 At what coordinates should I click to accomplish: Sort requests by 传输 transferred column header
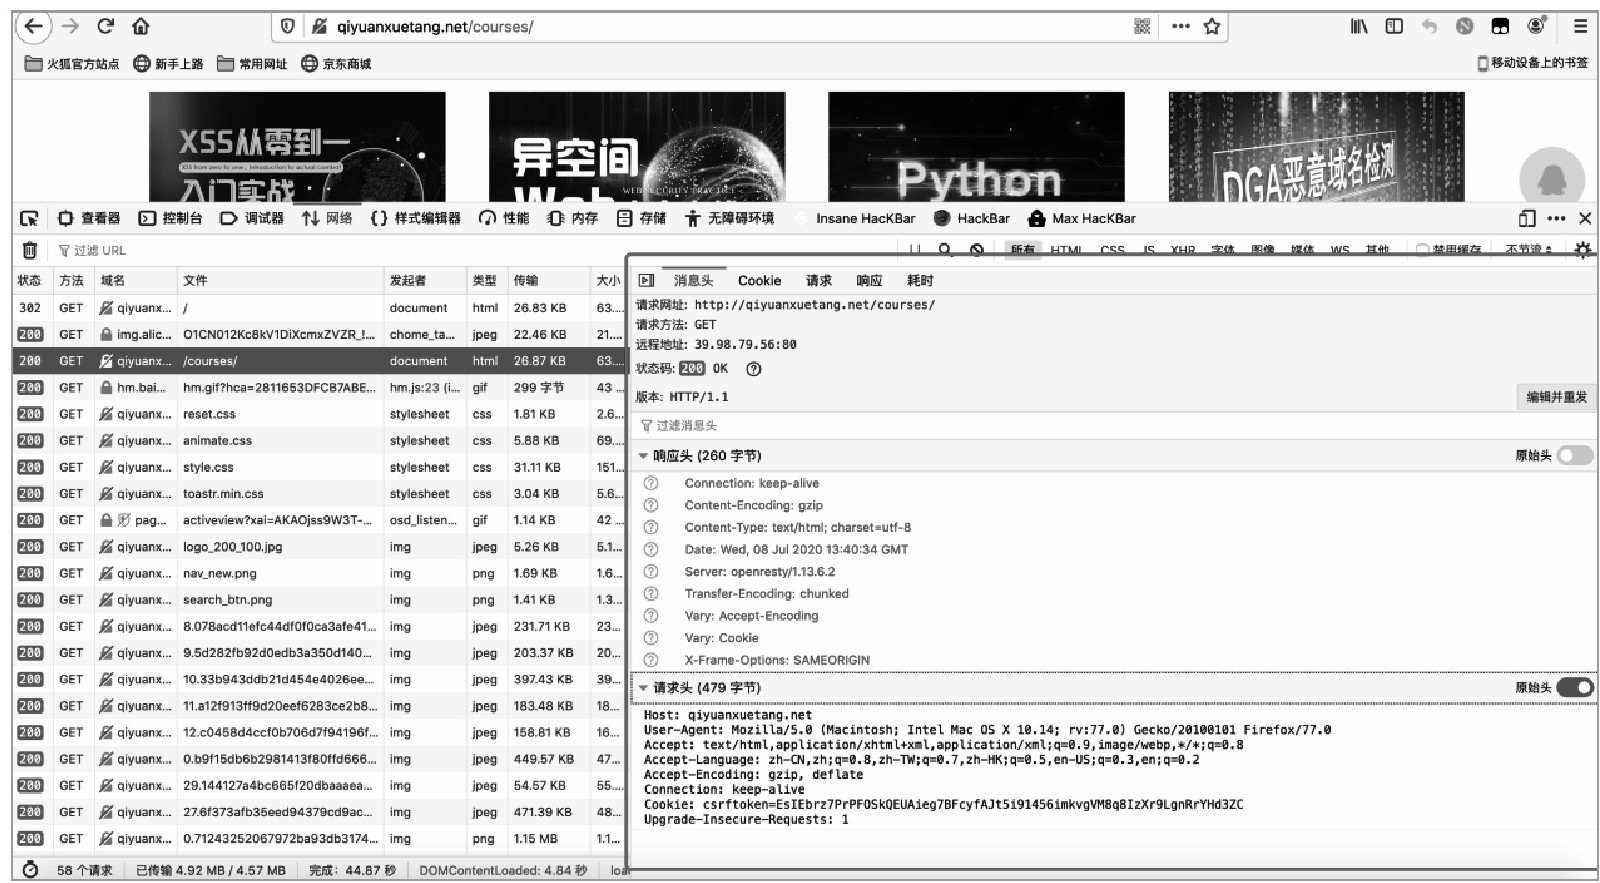point(547,281)
